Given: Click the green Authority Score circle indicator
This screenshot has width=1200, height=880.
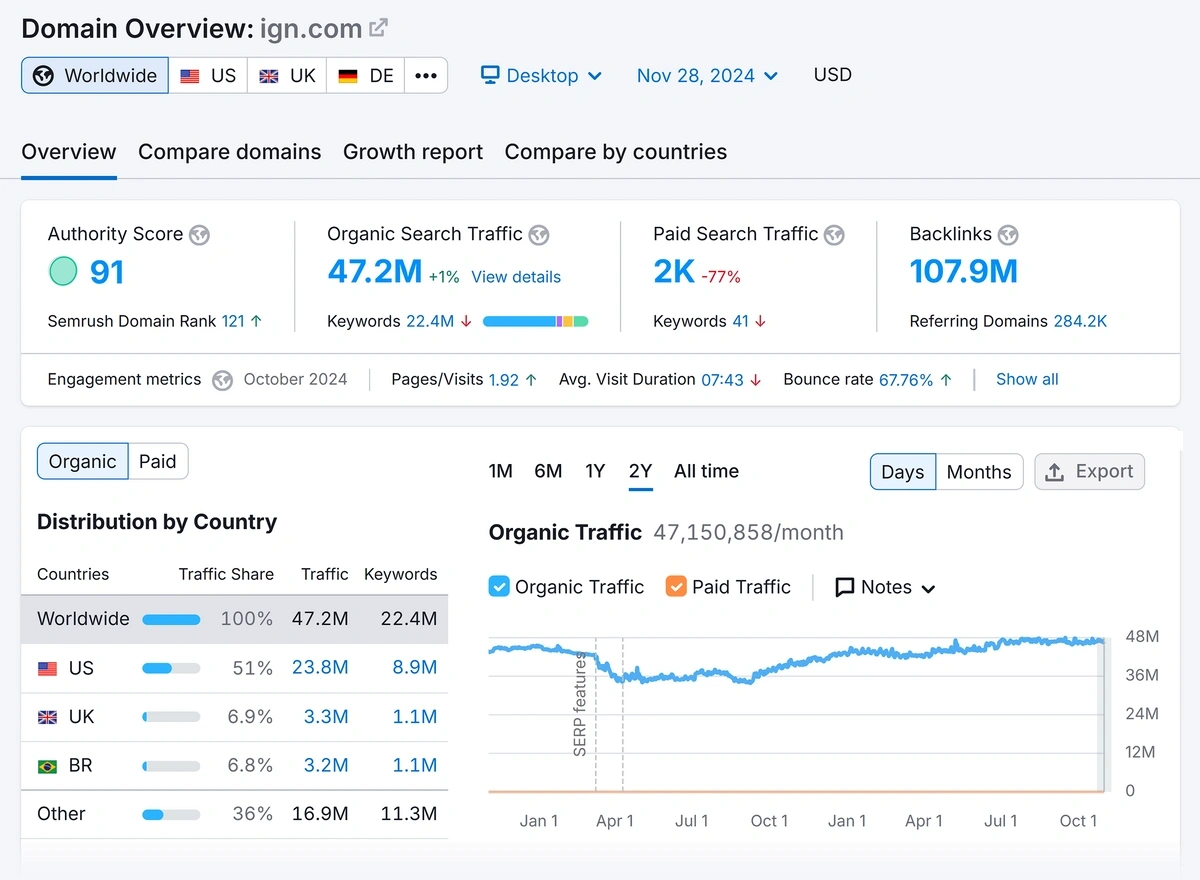Looking at the screenshot, I should tap(63, 271).
